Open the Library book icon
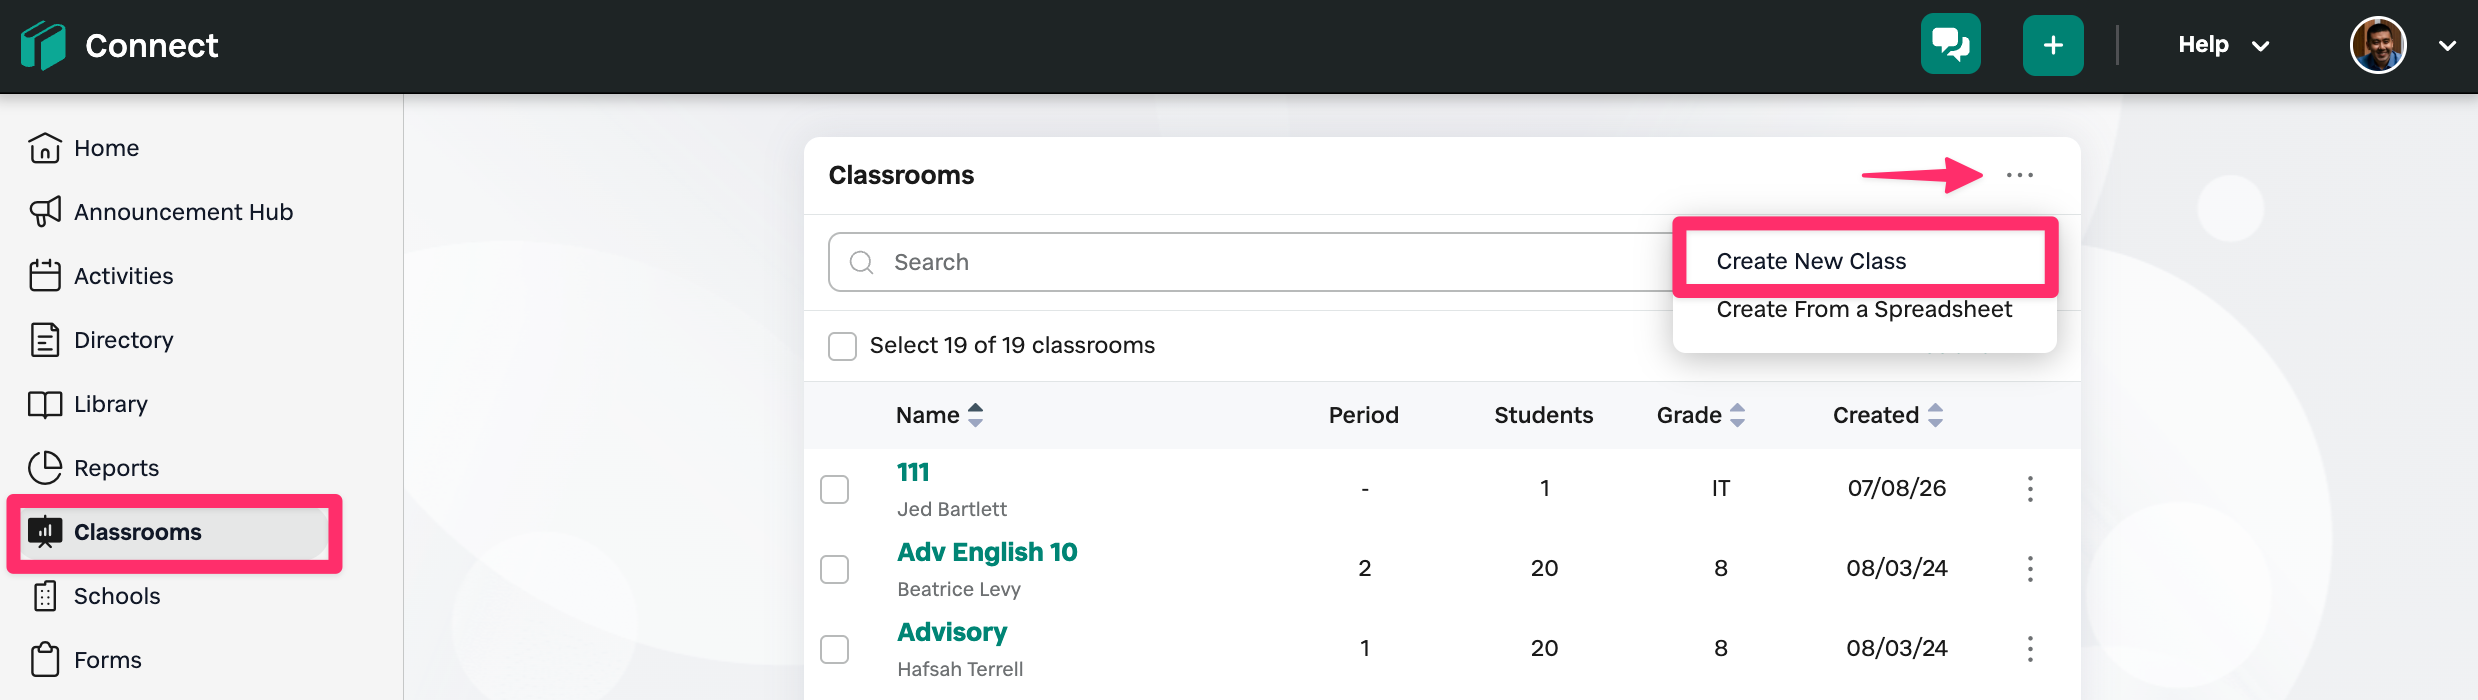2478x700 pixels. point(45,403)
